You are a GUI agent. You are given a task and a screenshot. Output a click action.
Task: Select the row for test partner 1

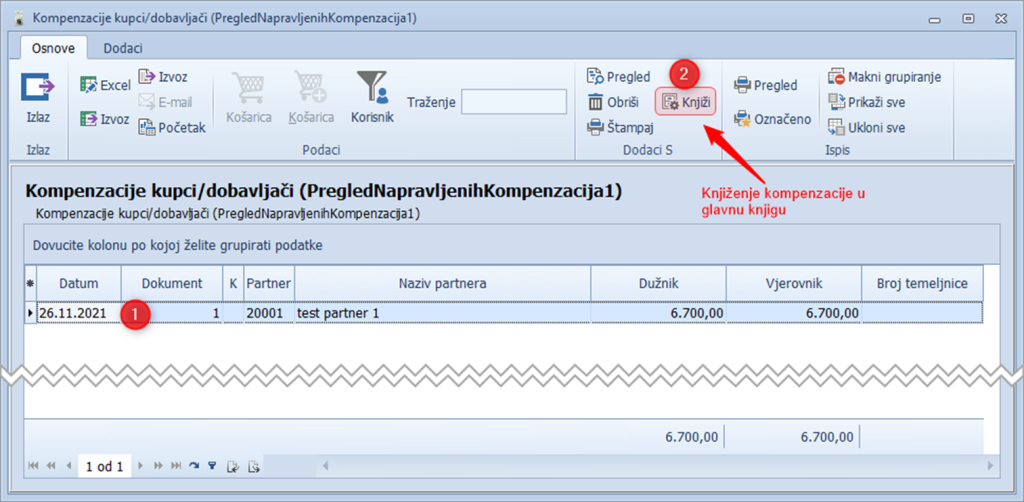[x=440, y=313]
